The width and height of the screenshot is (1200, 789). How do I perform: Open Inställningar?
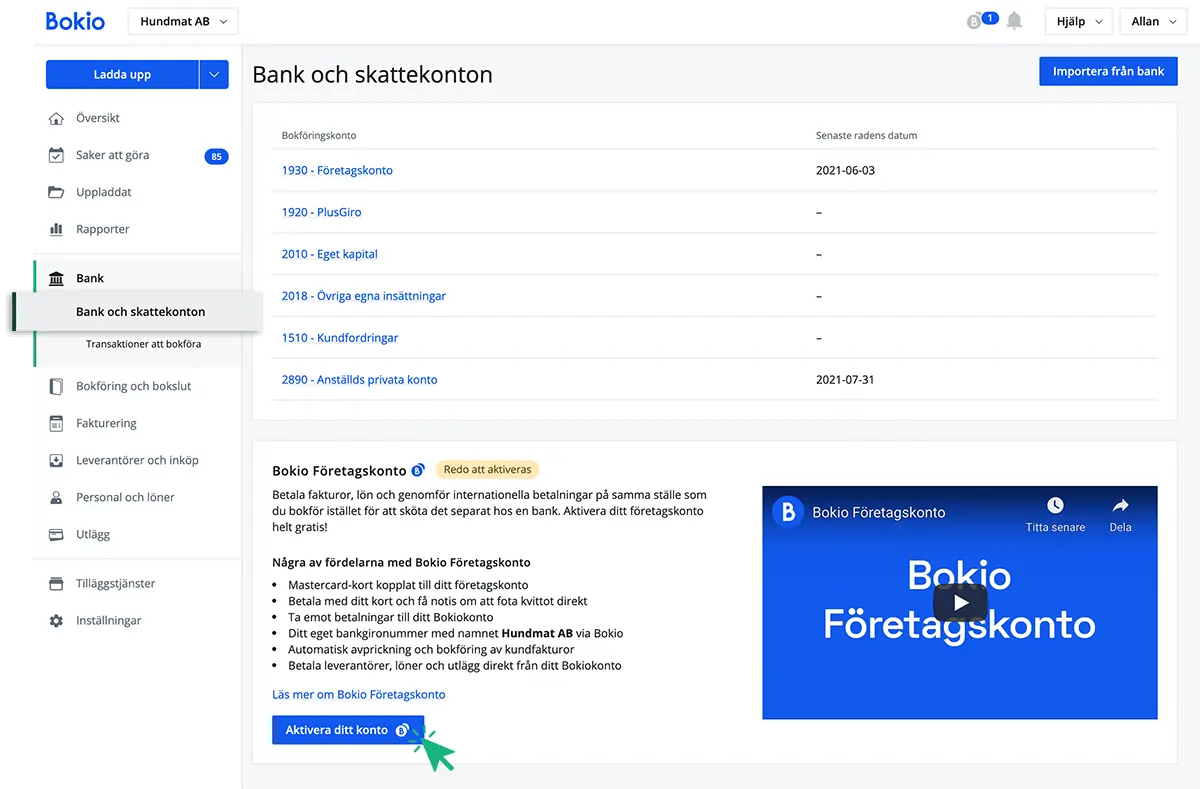pyautogui.click(x=108, y=620)
